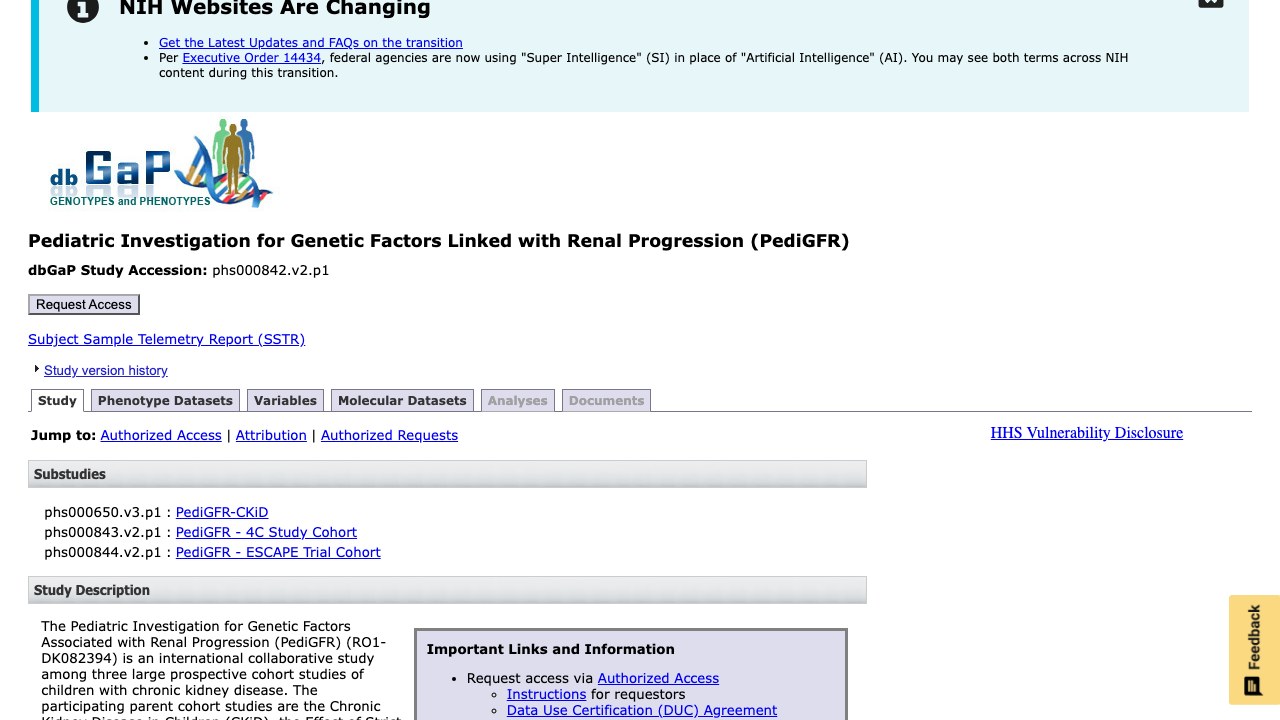Open the Molecular Datasets tab
The height and width of the screenshot is (720, 1280).
402,400
